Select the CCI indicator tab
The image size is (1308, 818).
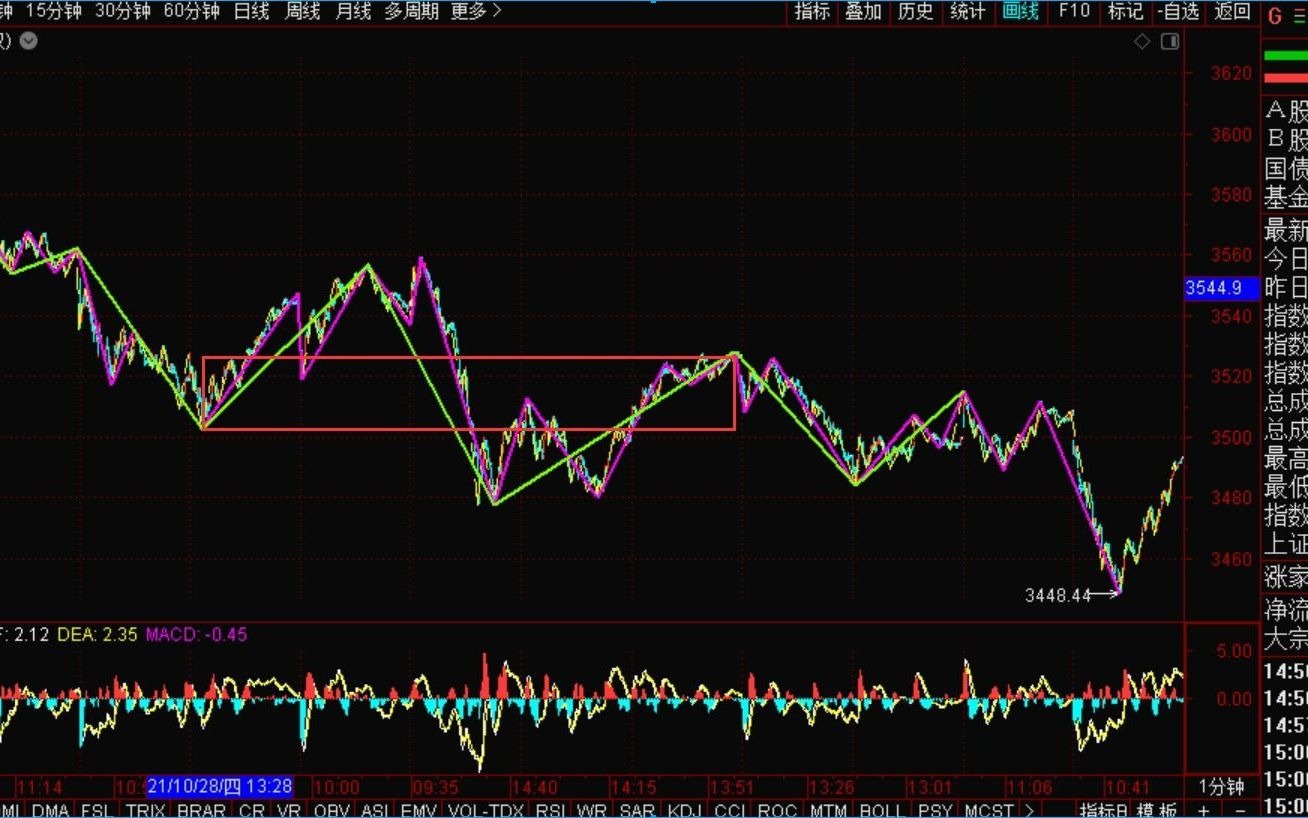point(731,810)
